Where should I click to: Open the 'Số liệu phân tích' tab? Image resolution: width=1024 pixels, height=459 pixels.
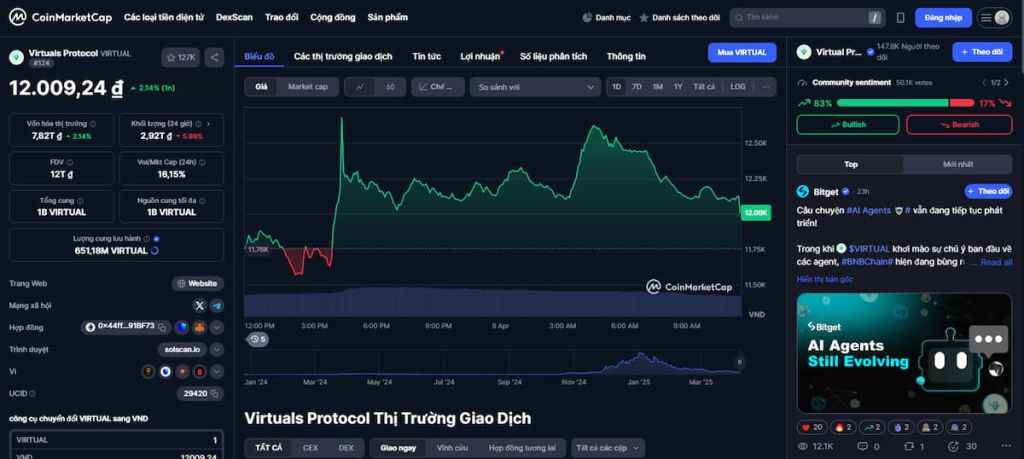(553, 56)
